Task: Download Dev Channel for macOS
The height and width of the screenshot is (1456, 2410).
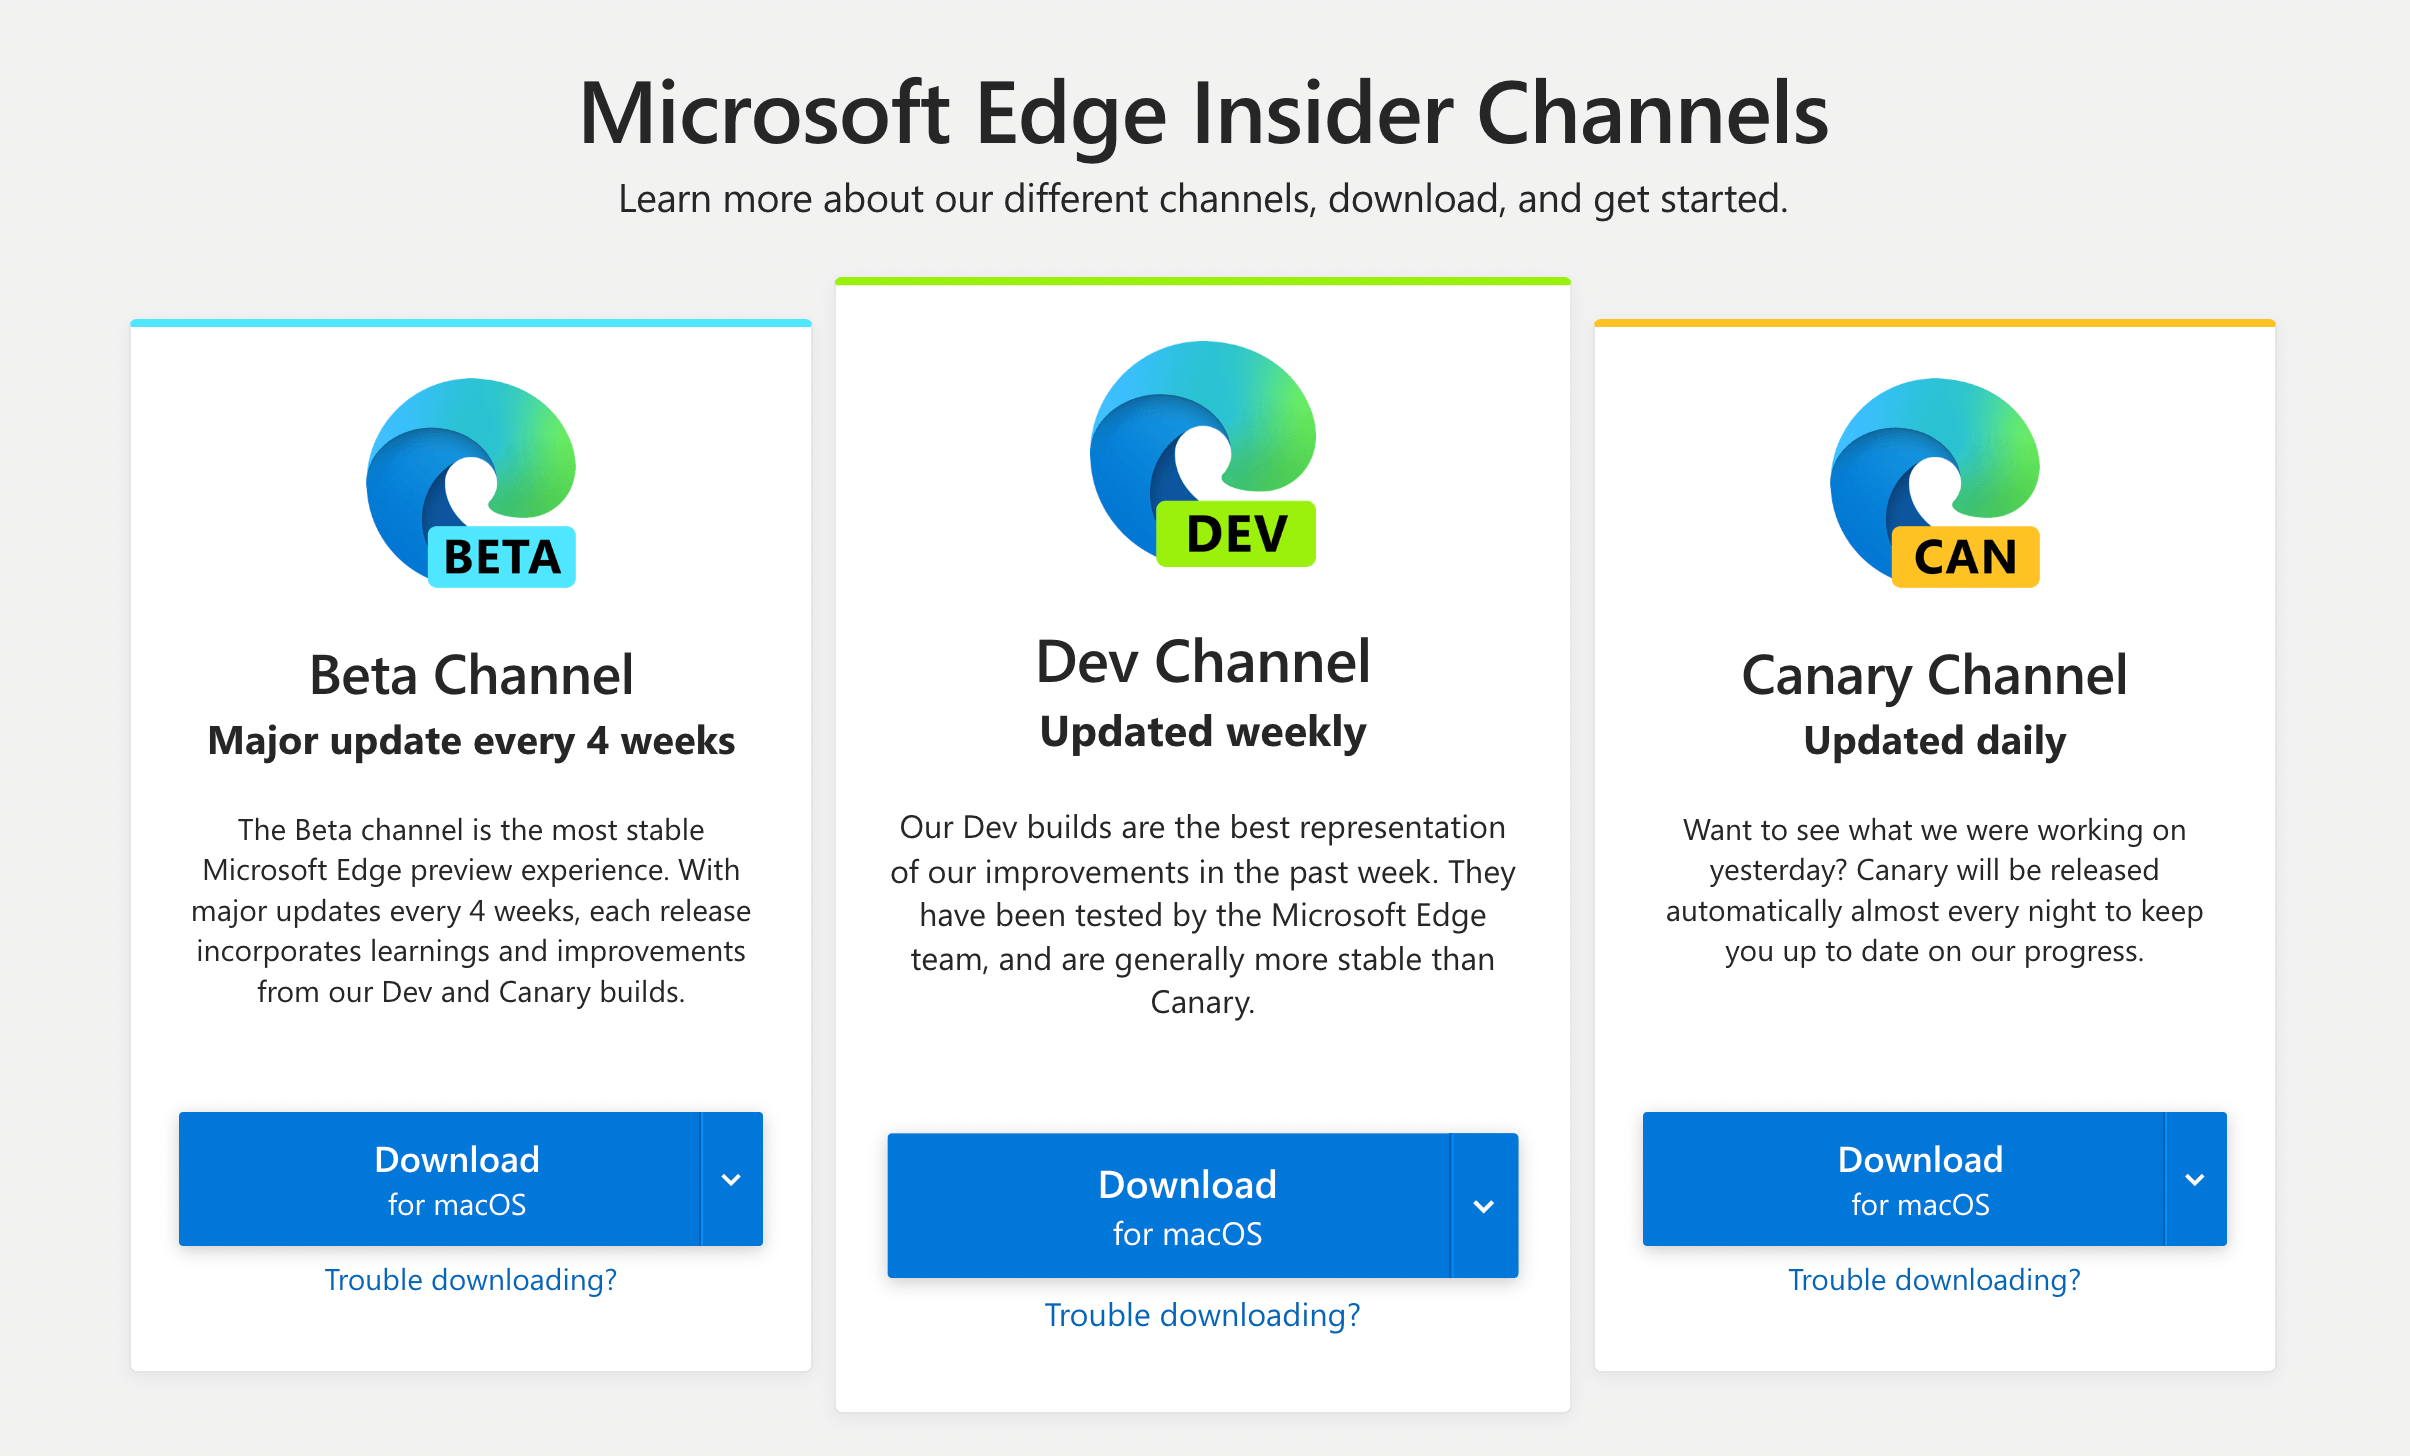Action: tap(1169, 1205)
